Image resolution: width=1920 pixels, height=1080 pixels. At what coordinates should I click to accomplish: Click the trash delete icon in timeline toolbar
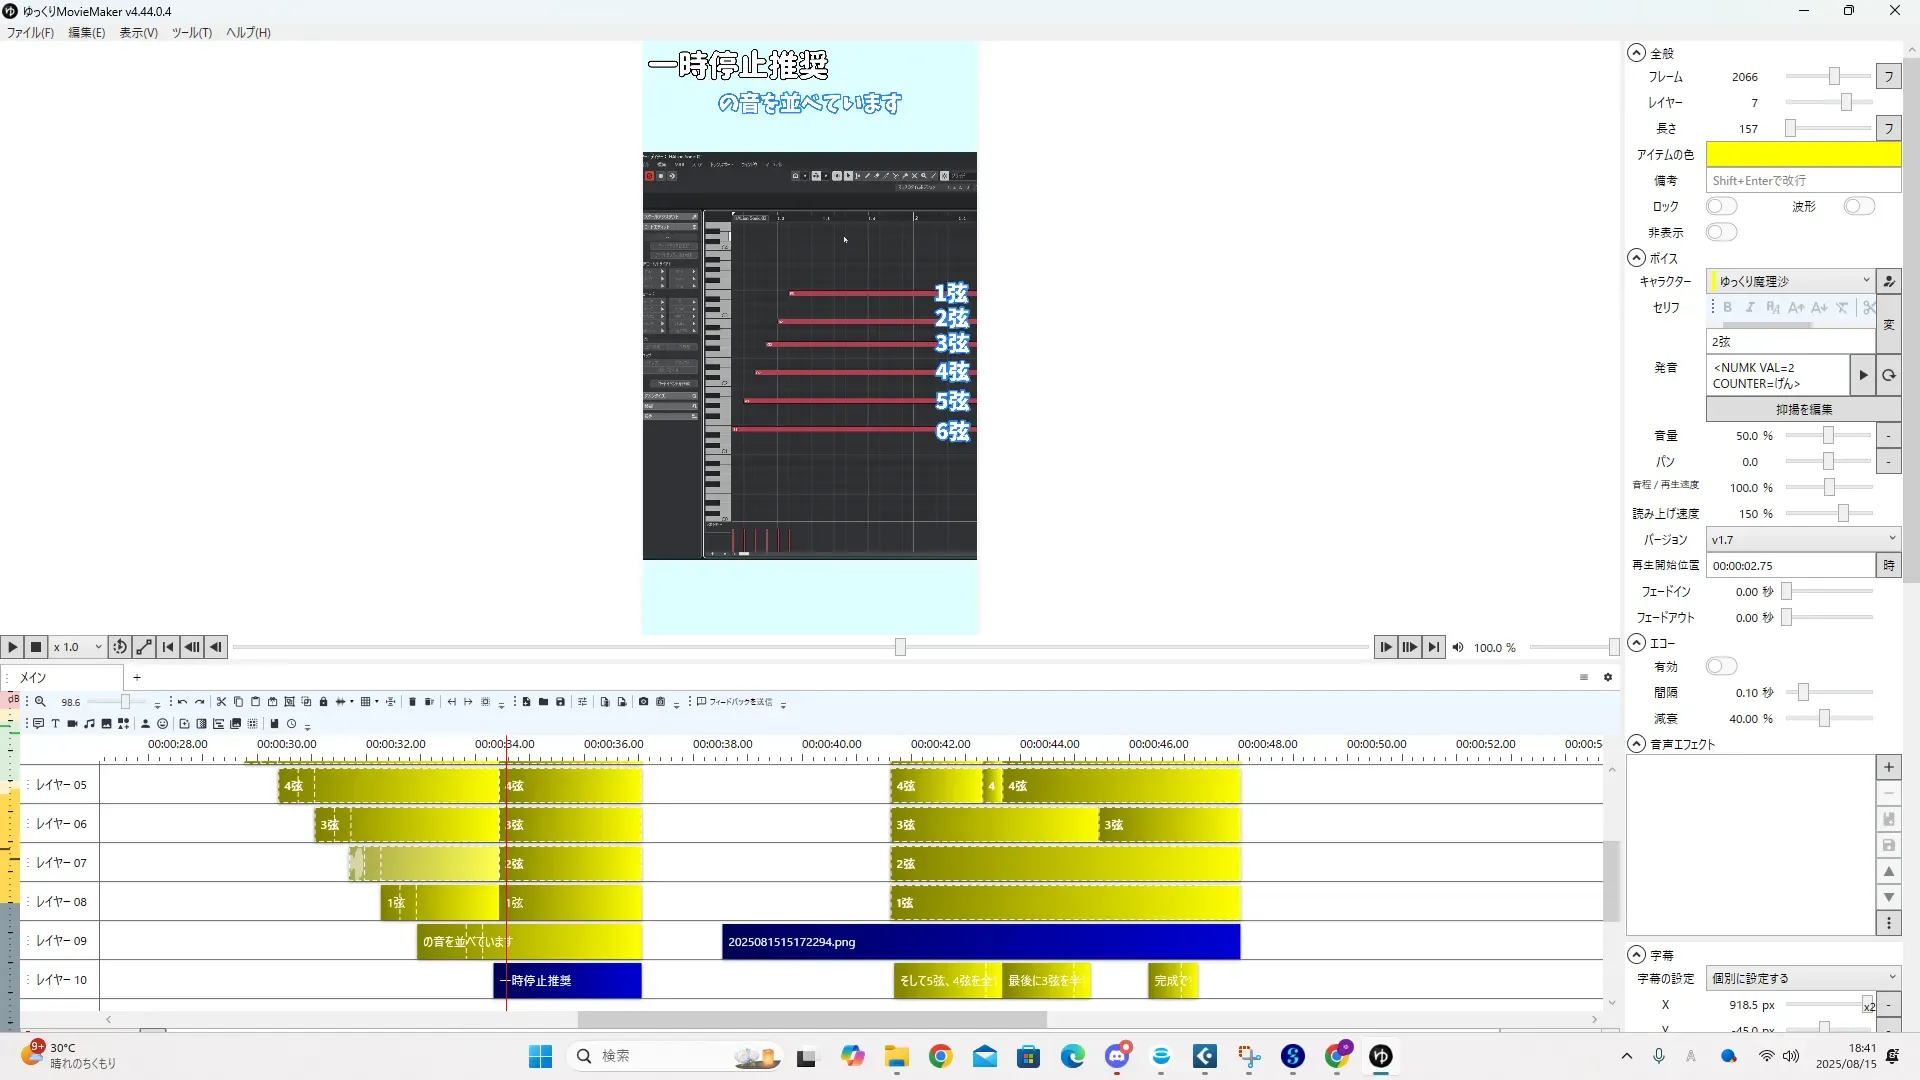(412, 702)
